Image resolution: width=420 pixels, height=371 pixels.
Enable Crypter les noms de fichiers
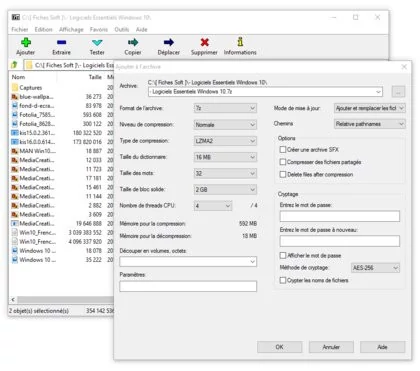283,280
